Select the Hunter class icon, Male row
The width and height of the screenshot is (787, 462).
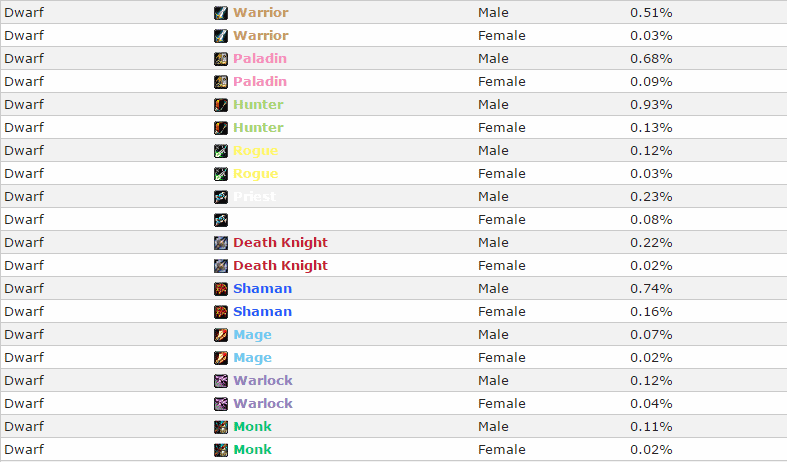[221, 104]
